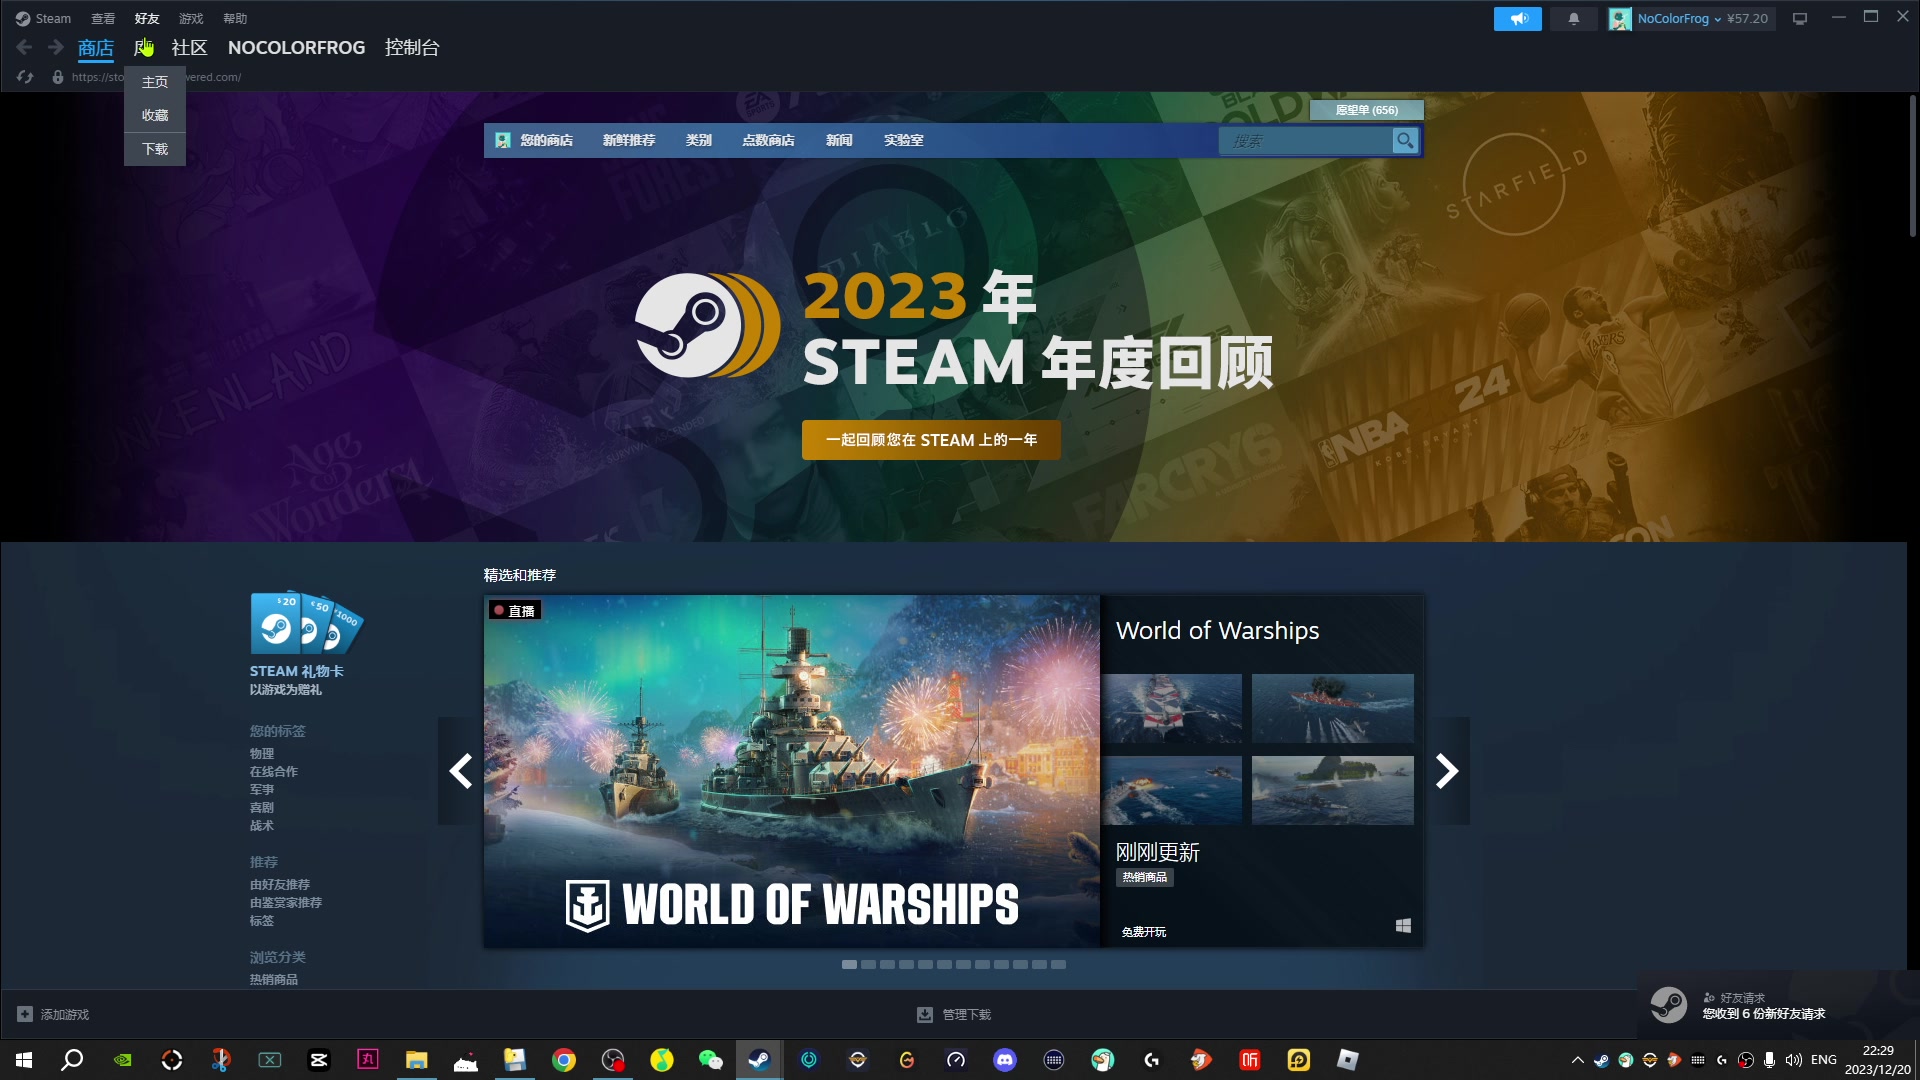Open File Explorer from the taskbar
The width and height of the screenshot is (1920, 1080).
(x=417, y=1060)
